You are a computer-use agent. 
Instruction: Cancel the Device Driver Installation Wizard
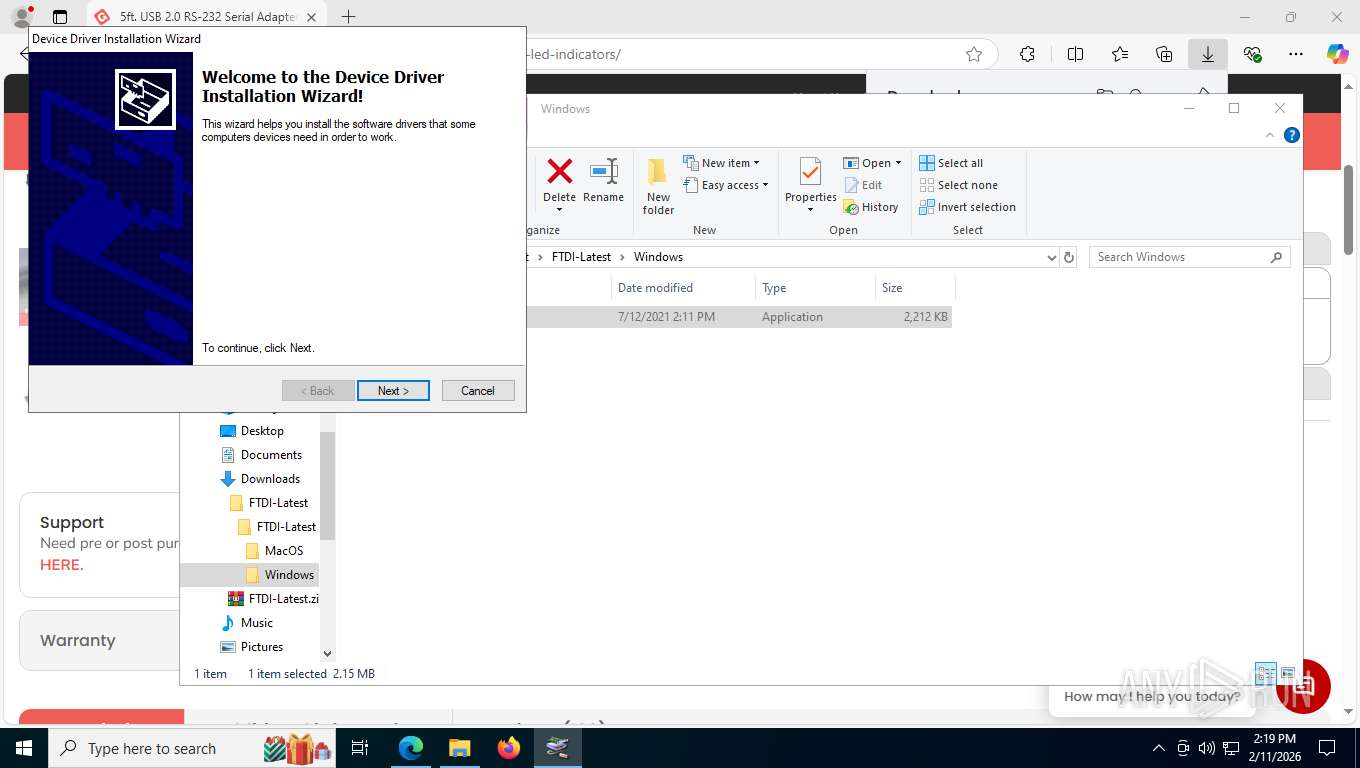pyautogui.click(x=478, y=391)
